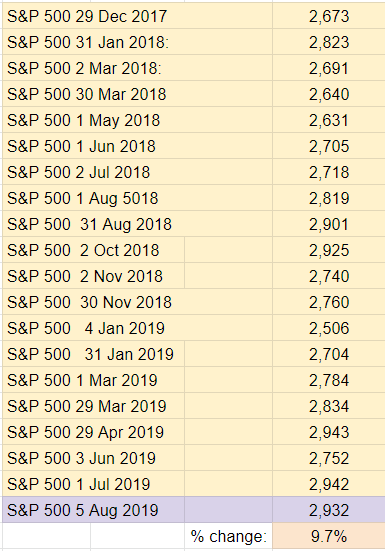The image size is (385, 551).
Task: Select the S&P 500 3 Jun 2019 cell
Action: tap(93, 458)
